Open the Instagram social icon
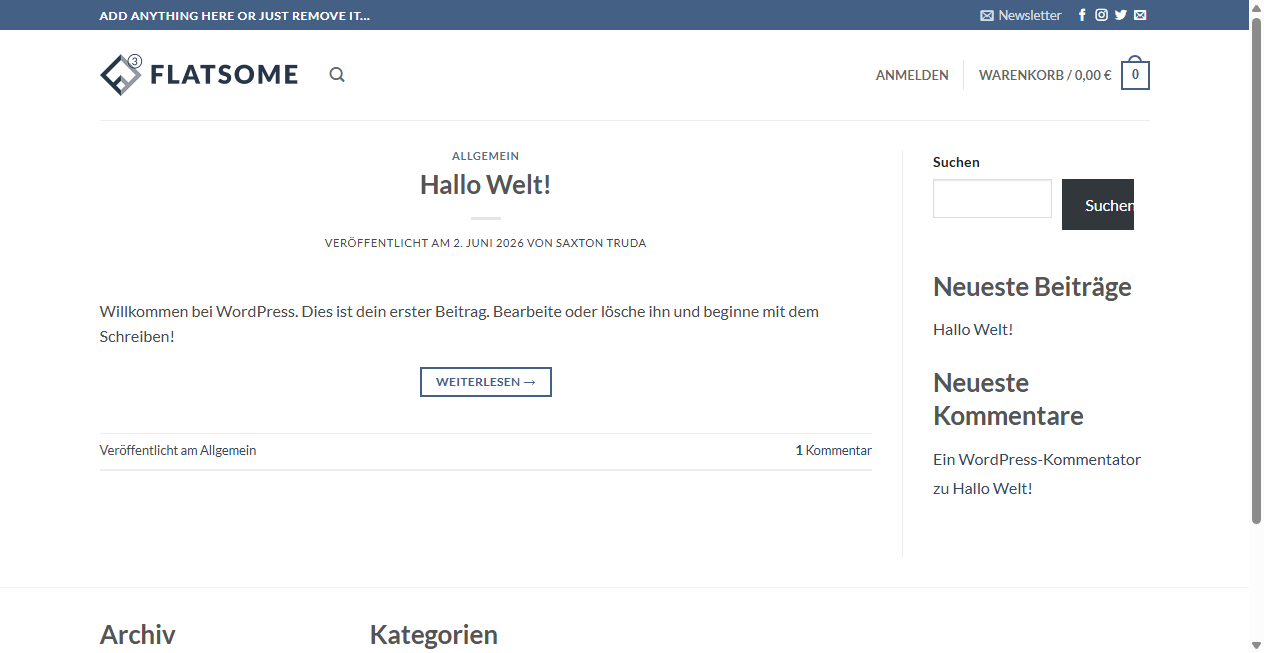The height and width of the screenshot is (653, 1264). tap(1101, 15)
